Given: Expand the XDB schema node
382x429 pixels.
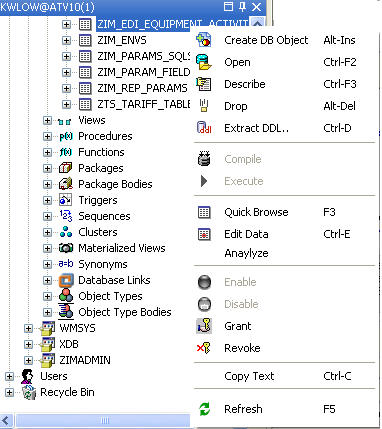Looking at the screenshot, I should coord(28,344).
